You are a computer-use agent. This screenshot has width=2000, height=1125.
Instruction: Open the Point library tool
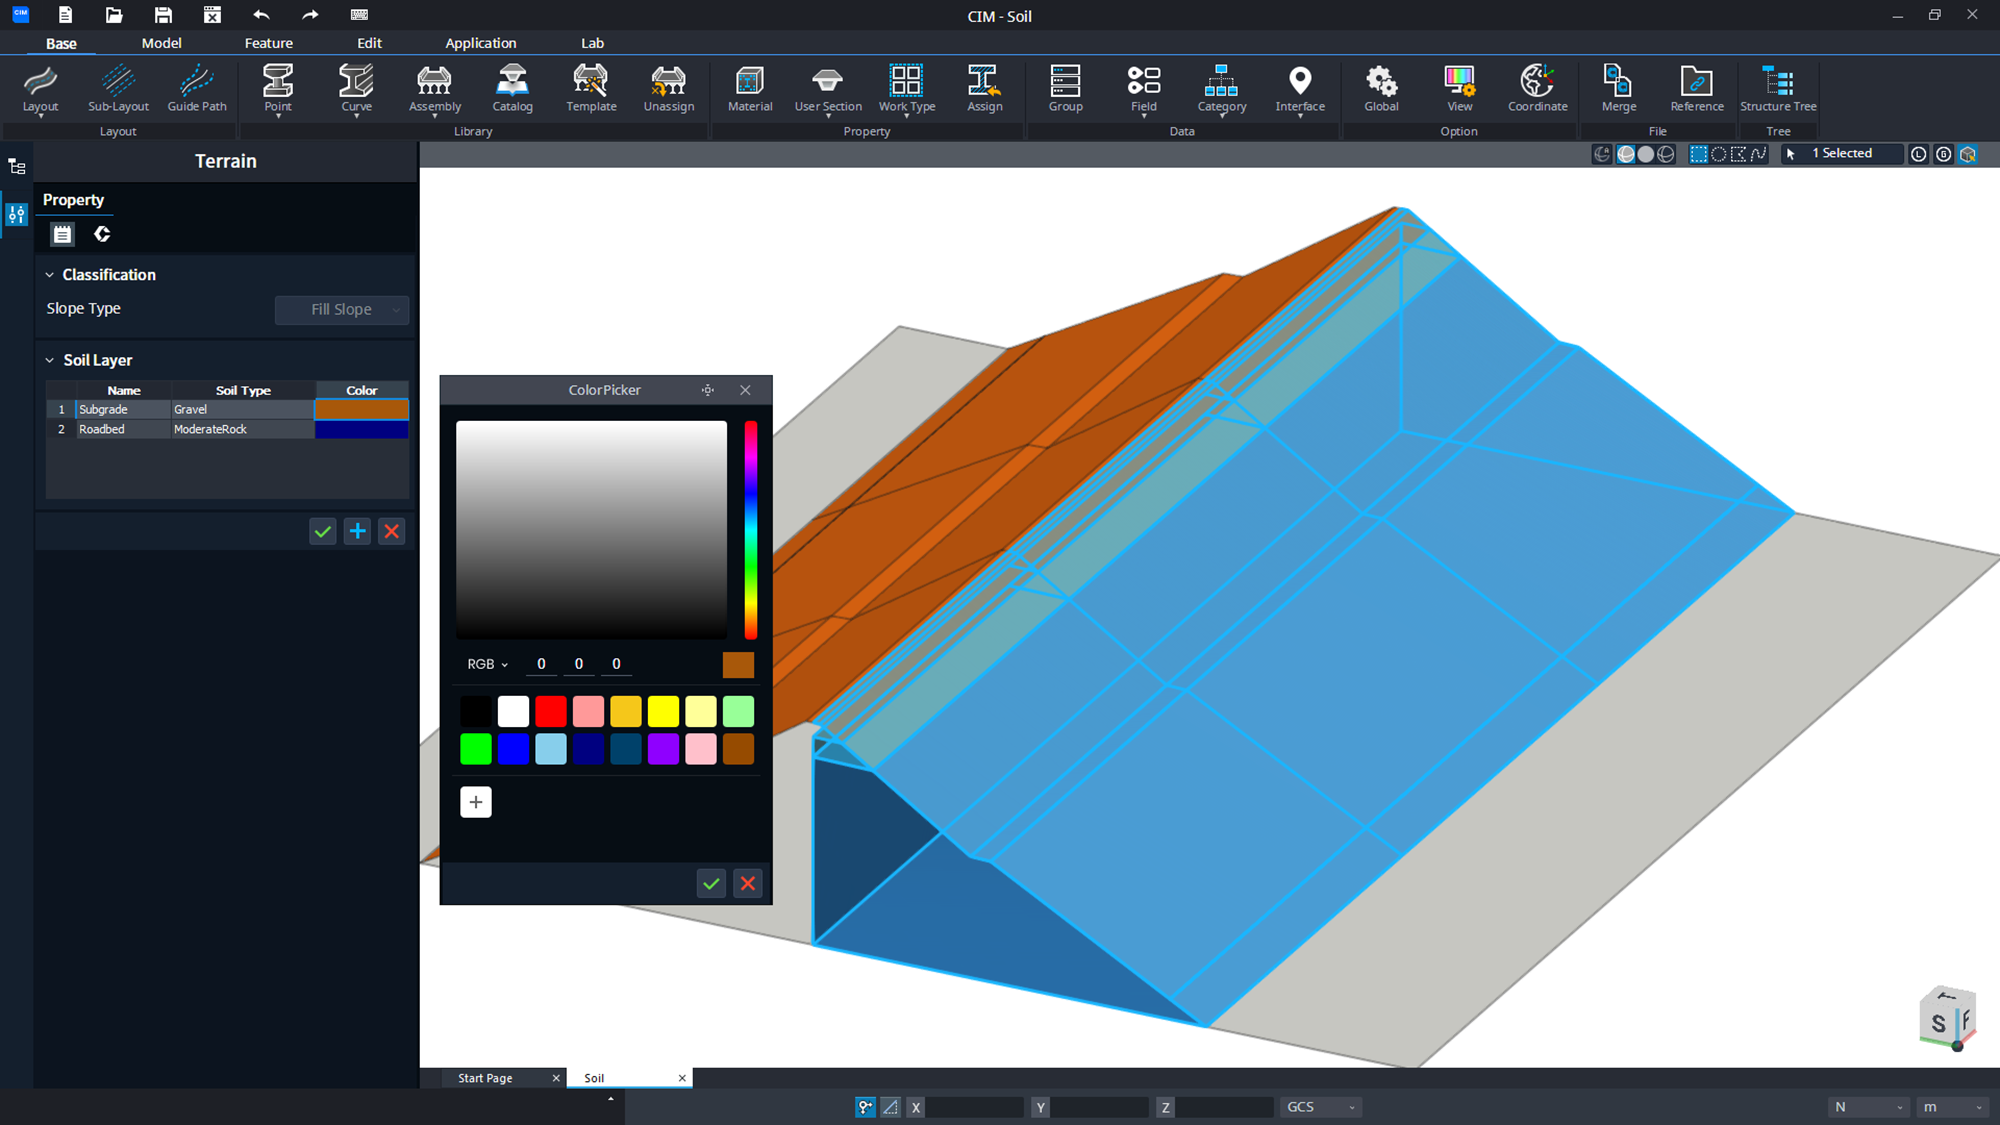pyautogui.click(x=278, y=89)
